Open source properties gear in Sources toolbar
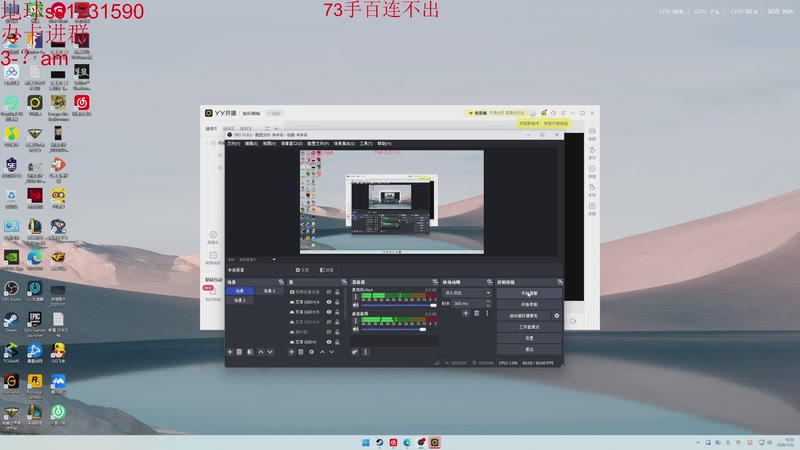Viewport: 800px width, 450px height. 311,352
